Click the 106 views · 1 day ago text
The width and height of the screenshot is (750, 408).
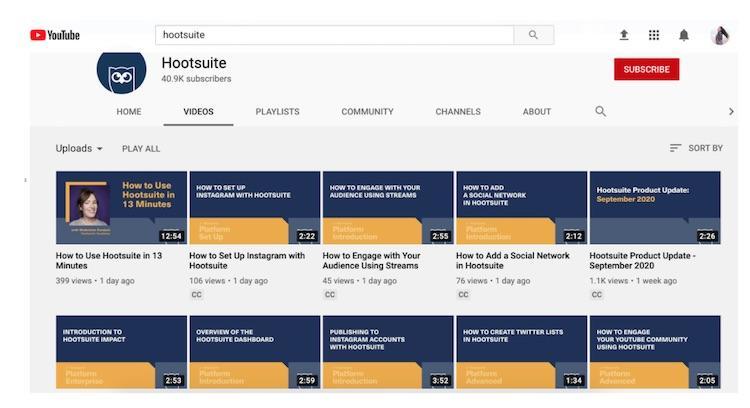click(x=228, y=281)
